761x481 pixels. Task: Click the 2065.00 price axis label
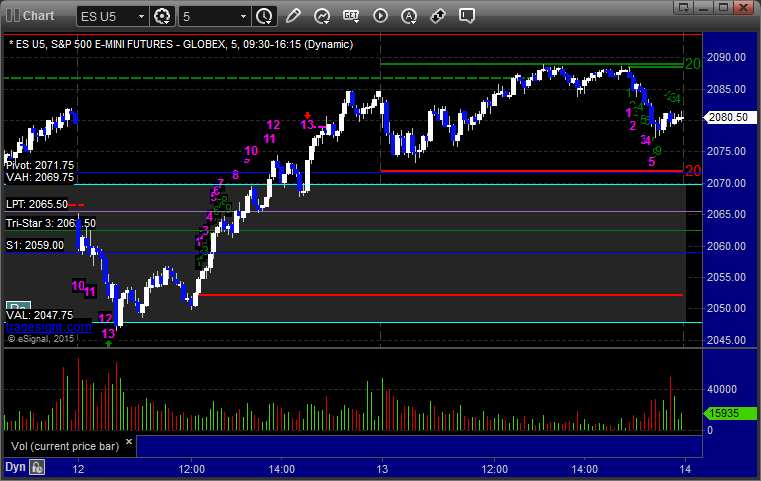coord(726,215)
